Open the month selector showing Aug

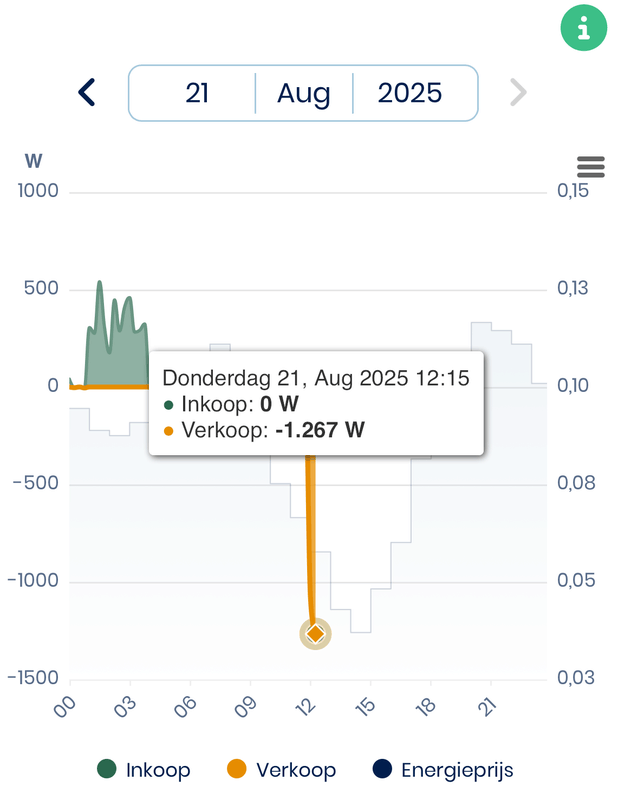coord(304,93)
